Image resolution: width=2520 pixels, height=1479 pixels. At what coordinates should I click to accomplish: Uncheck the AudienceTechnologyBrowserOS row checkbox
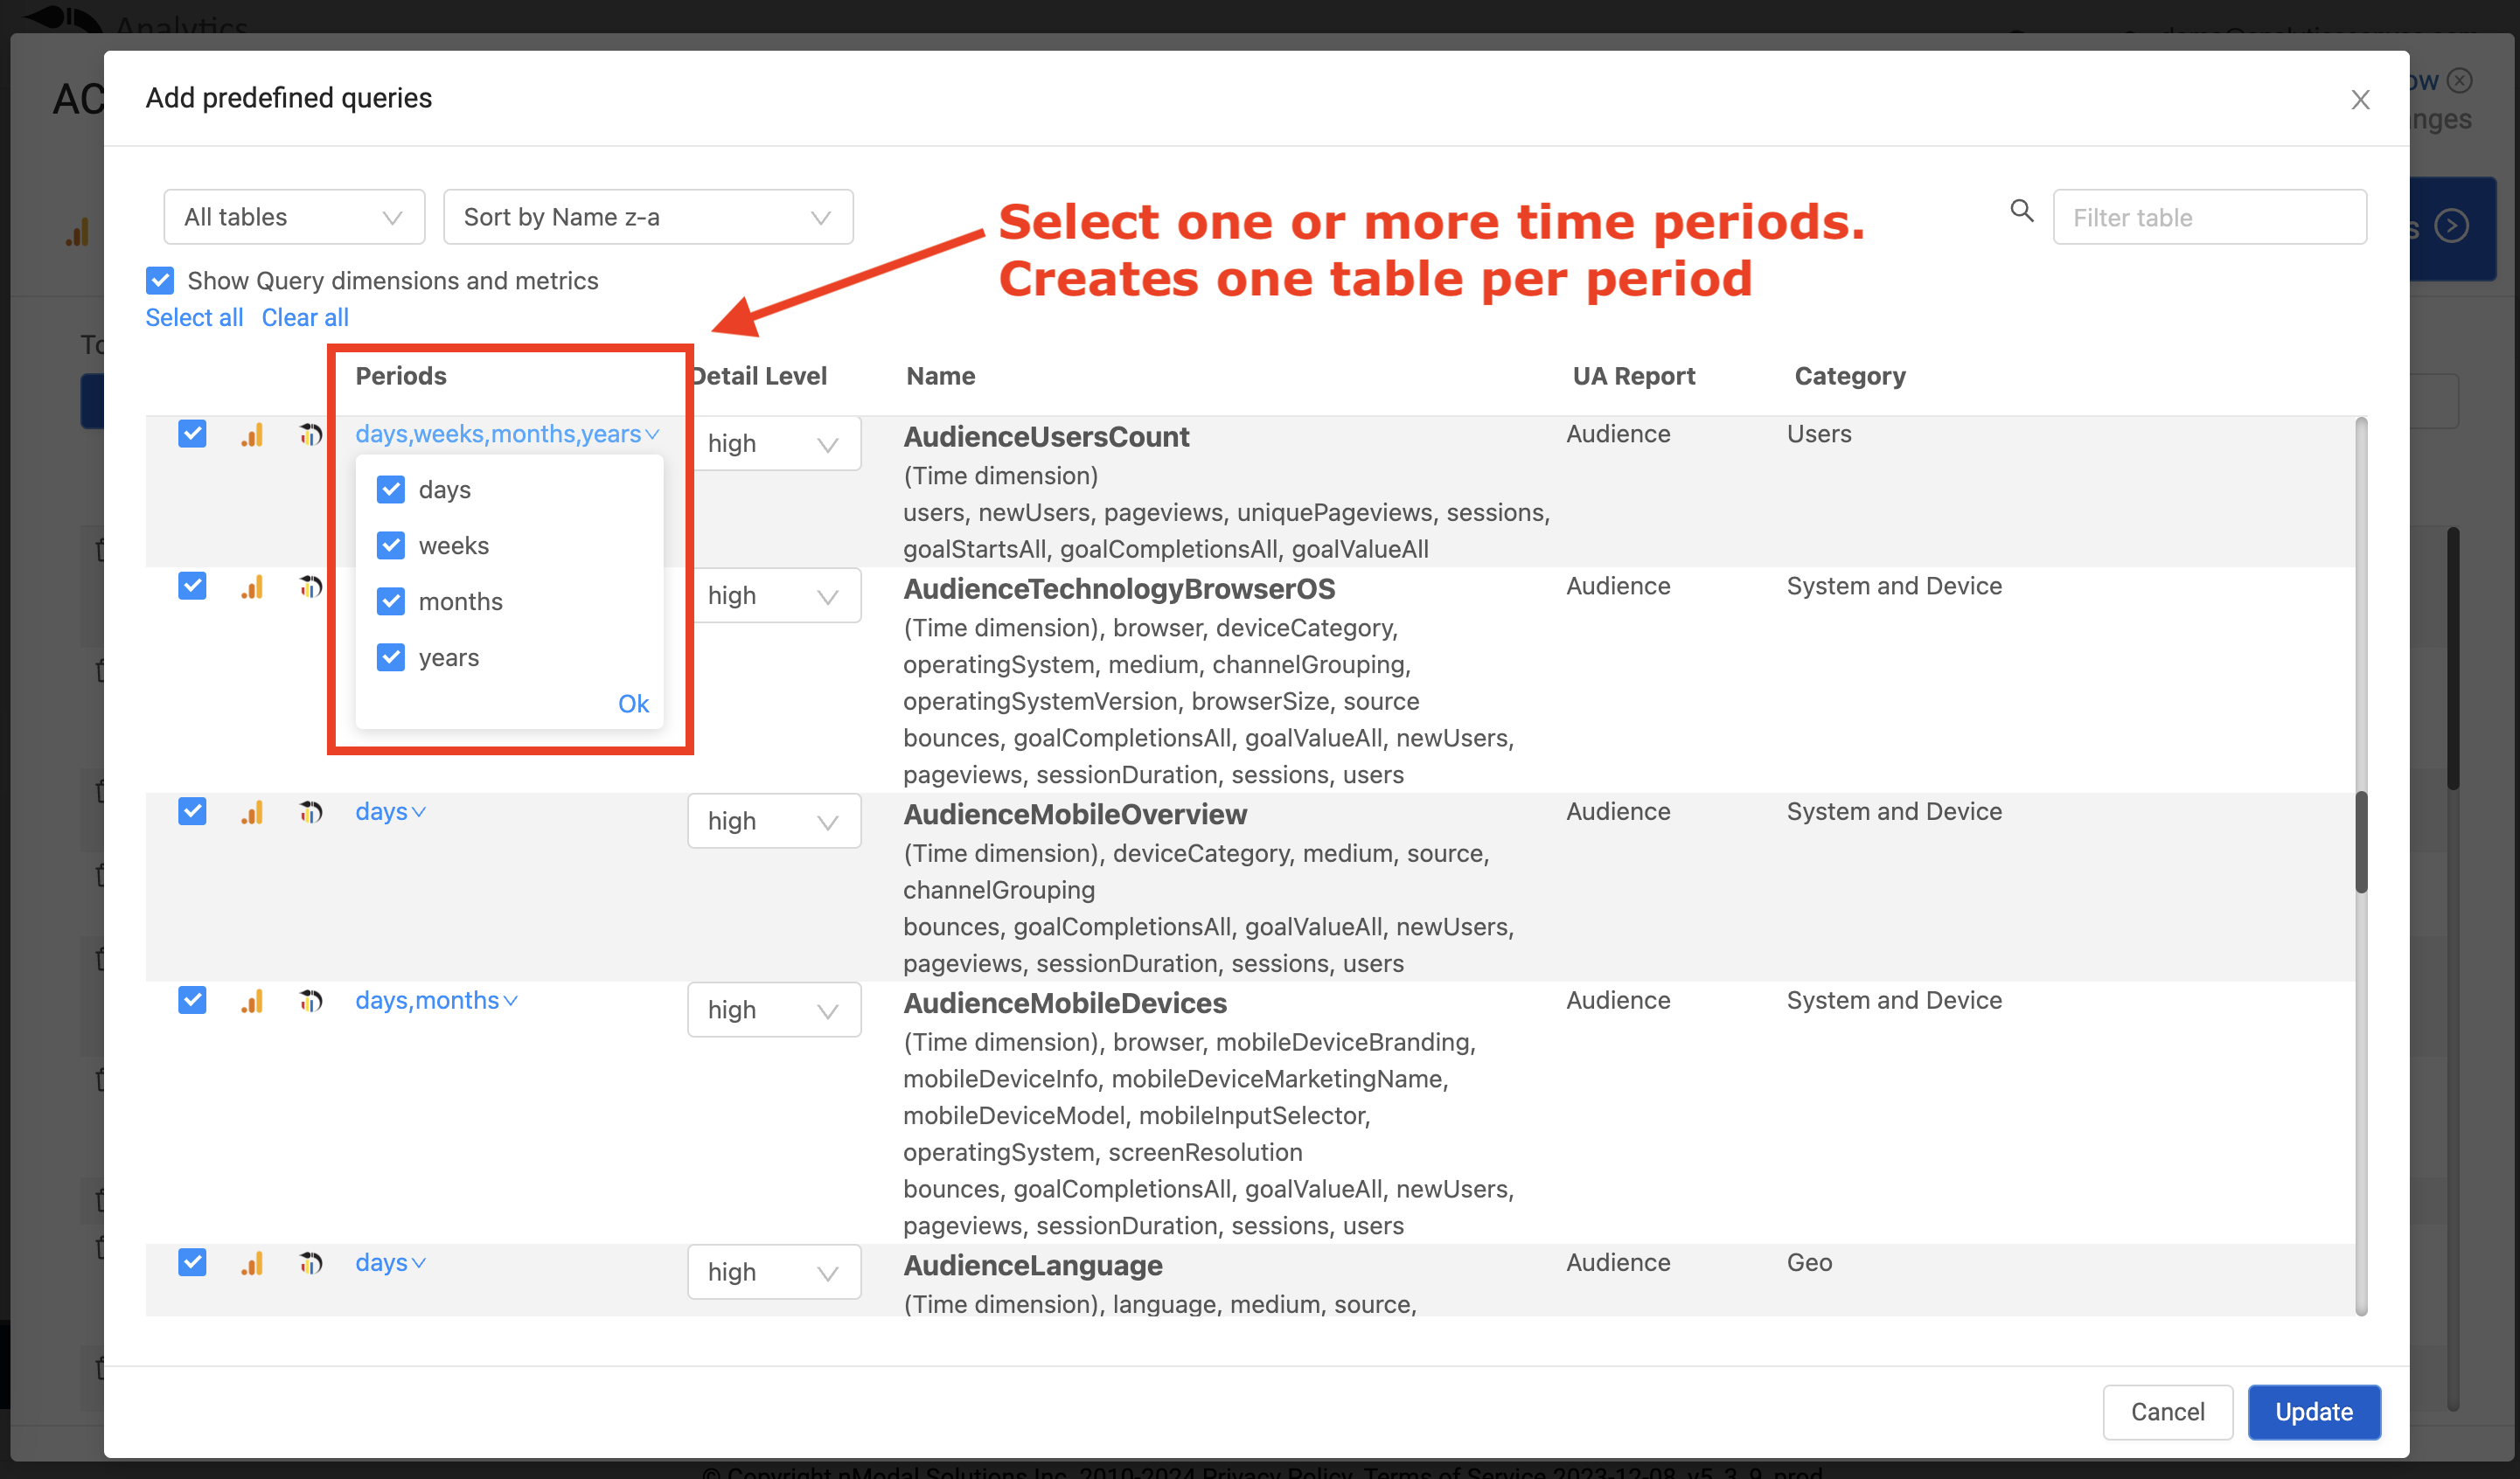(x=192, y=585)
